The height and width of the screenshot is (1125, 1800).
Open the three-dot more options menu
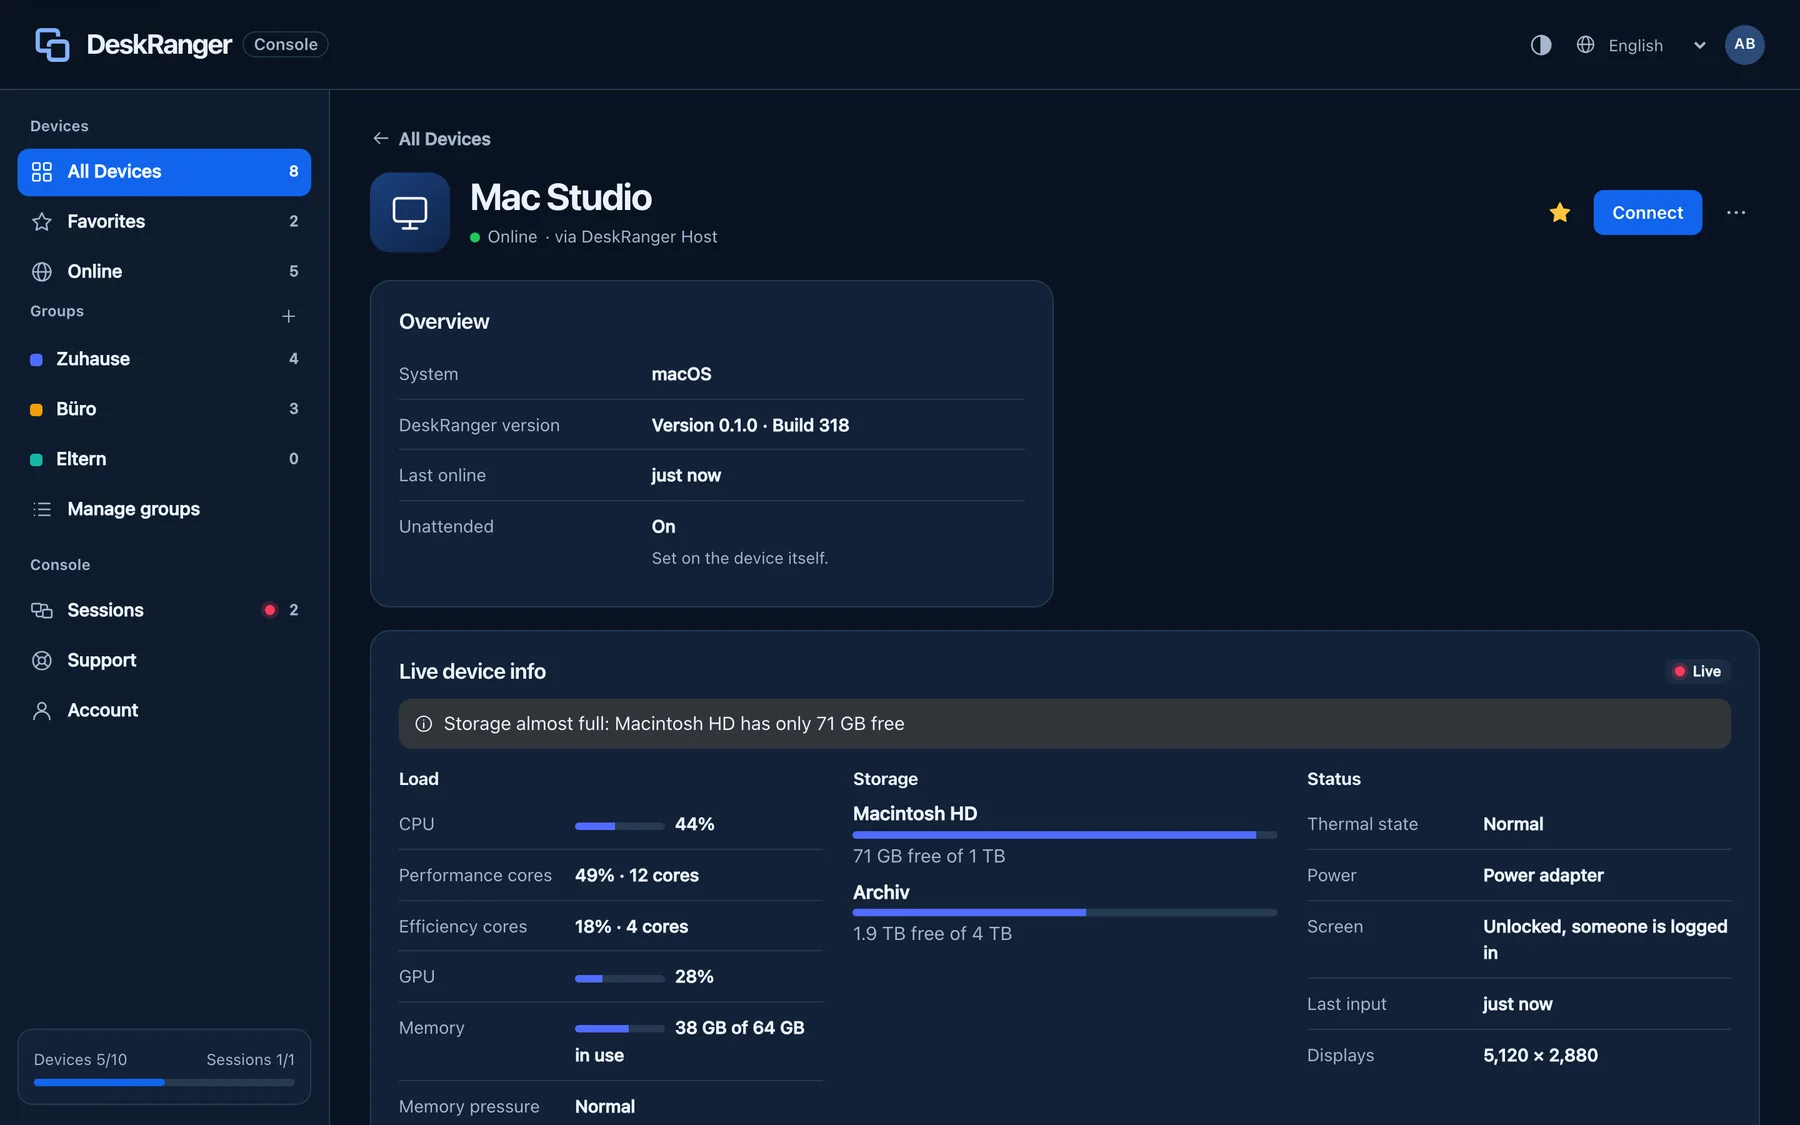tap(1736, 212)
